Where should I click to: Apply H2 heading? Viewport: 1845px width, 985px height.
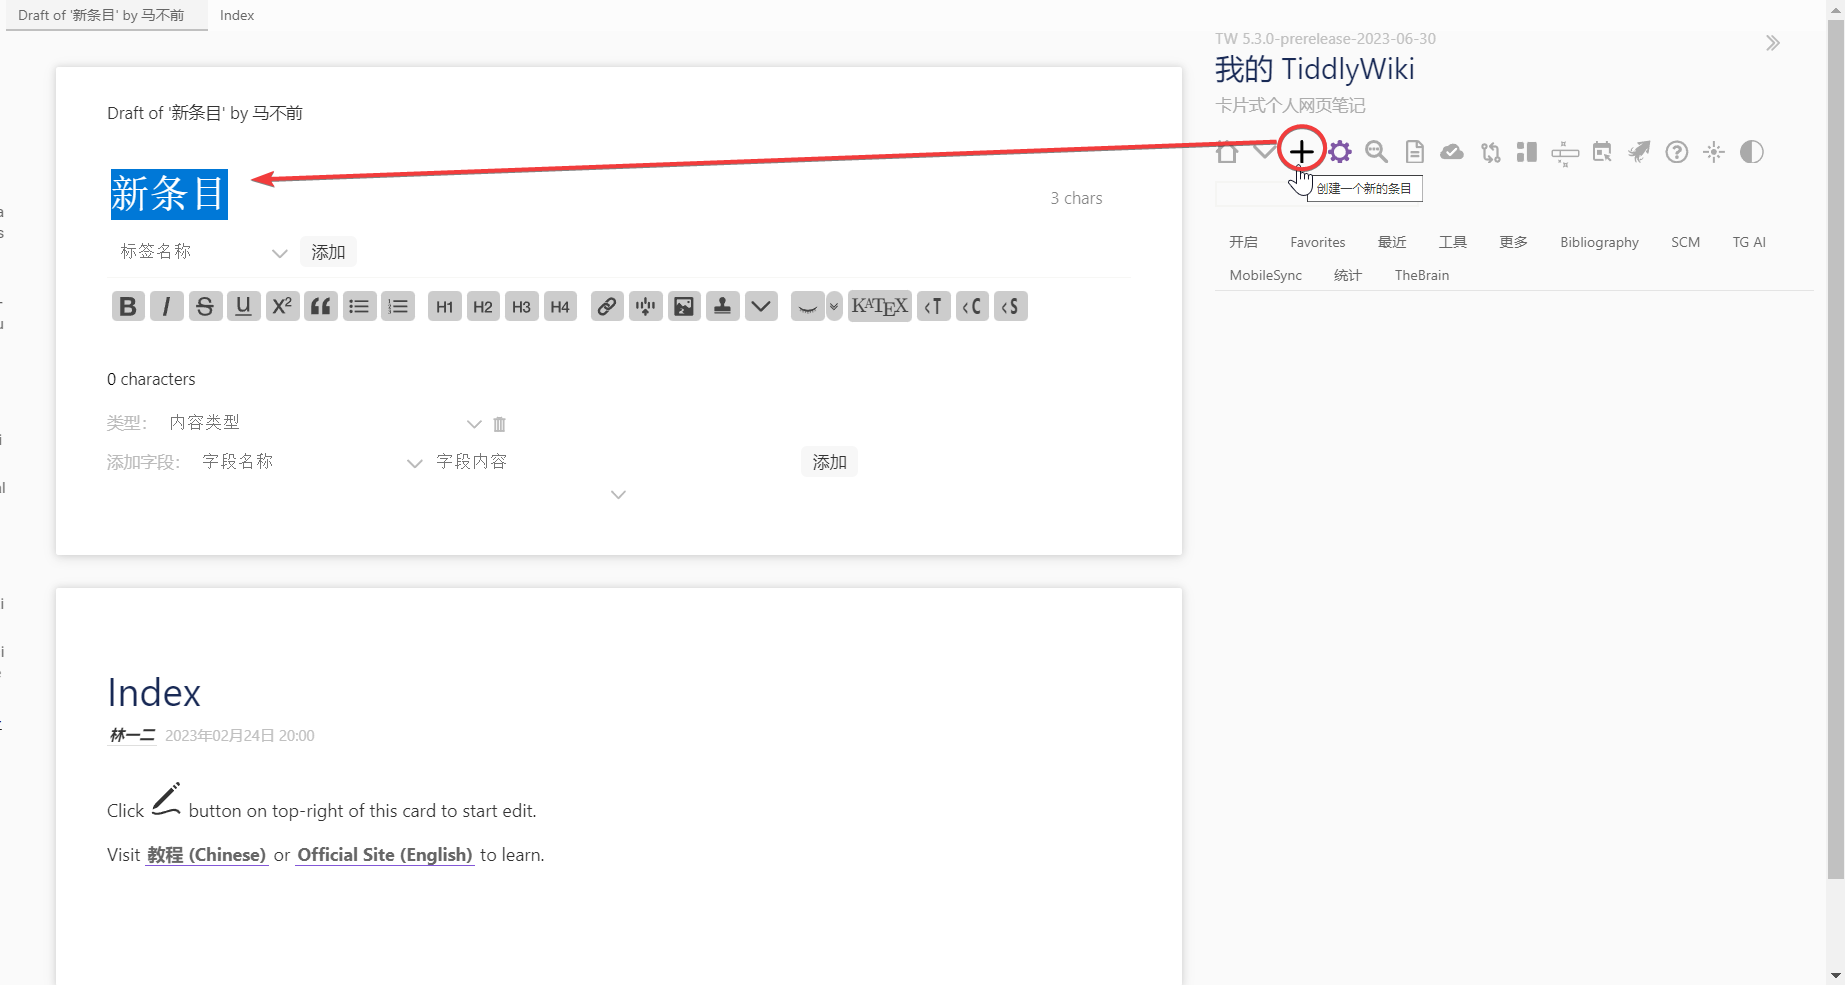(483, 306)
